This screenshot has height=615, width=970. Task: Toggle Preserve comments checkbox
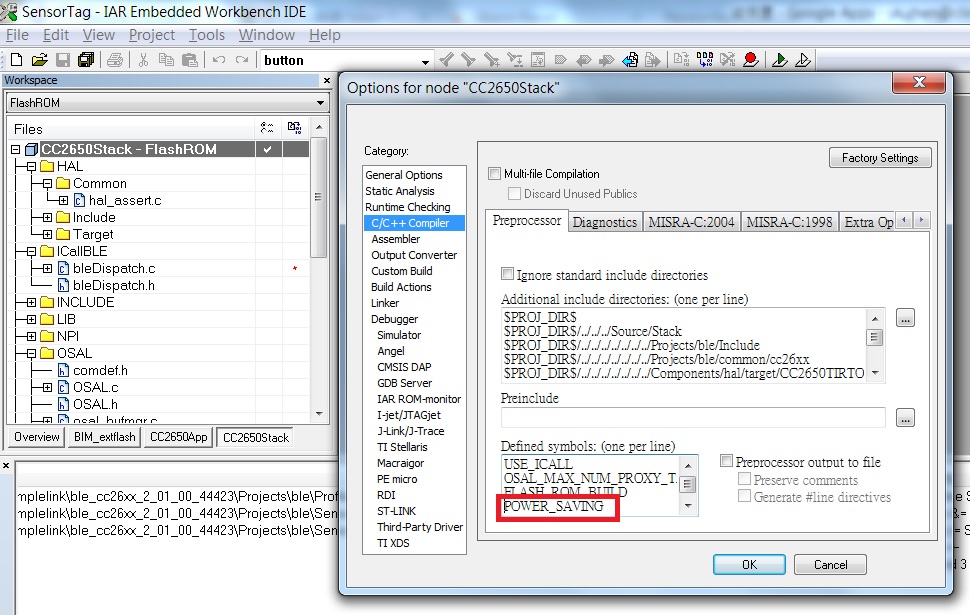point(745,479)
